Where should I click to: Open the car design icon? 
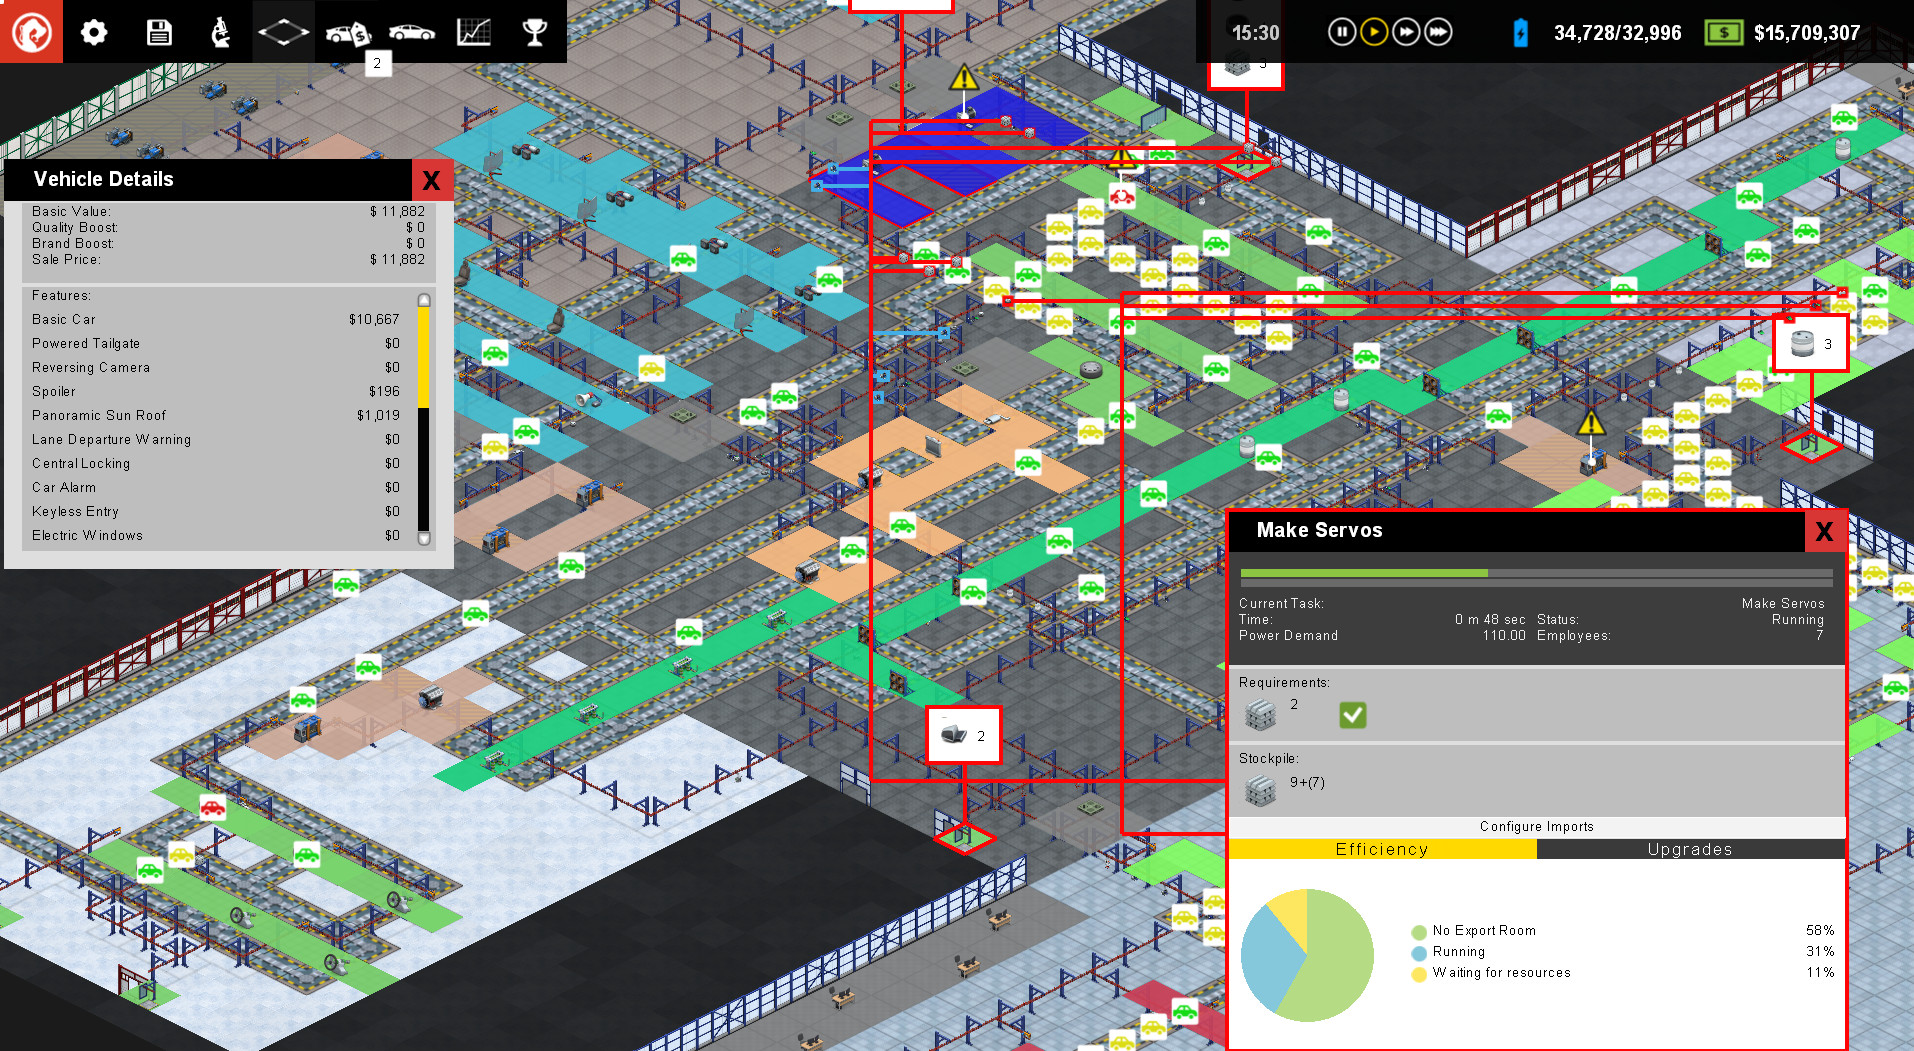411,32
